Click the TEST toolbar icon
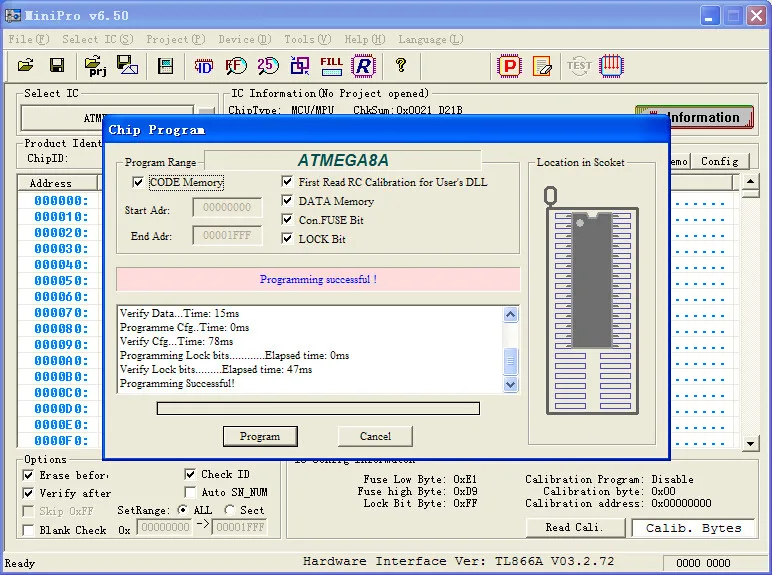 pyautogui.click(x=579, y=65)
